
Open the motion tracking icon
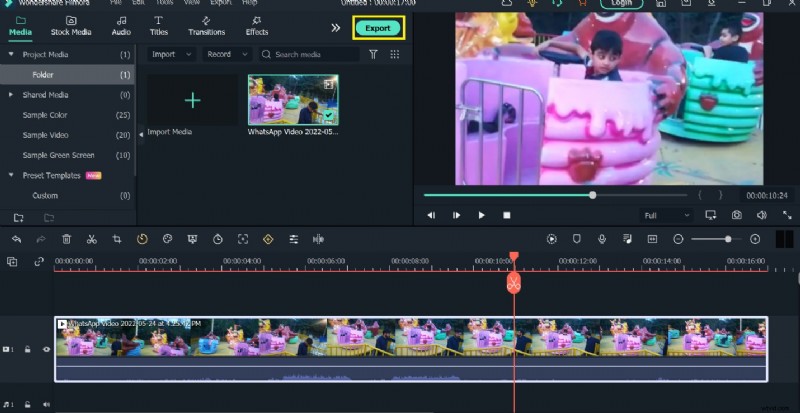pyautogui.click(x=243, y=239)
